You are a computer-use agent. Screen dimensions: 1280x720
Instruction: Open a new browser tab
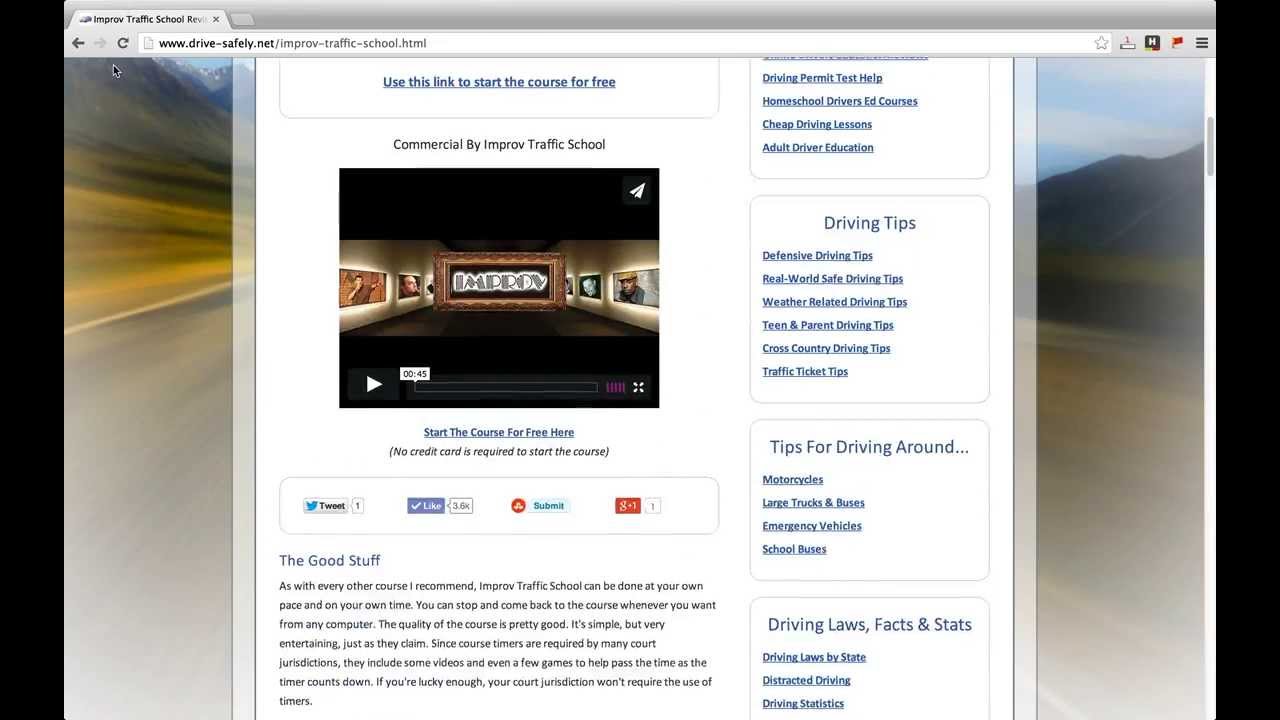pyautogui.click(x=242, y=19)
